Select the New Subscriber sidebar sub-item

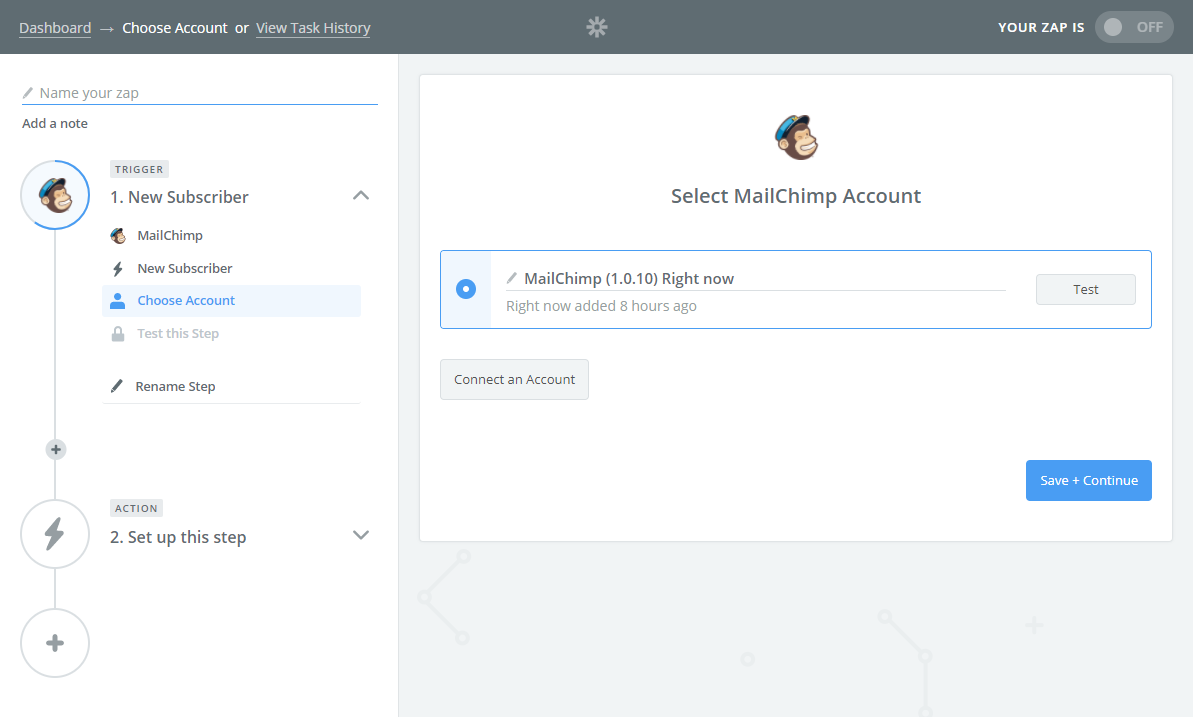pyautogui.click(x=185, y=268)
